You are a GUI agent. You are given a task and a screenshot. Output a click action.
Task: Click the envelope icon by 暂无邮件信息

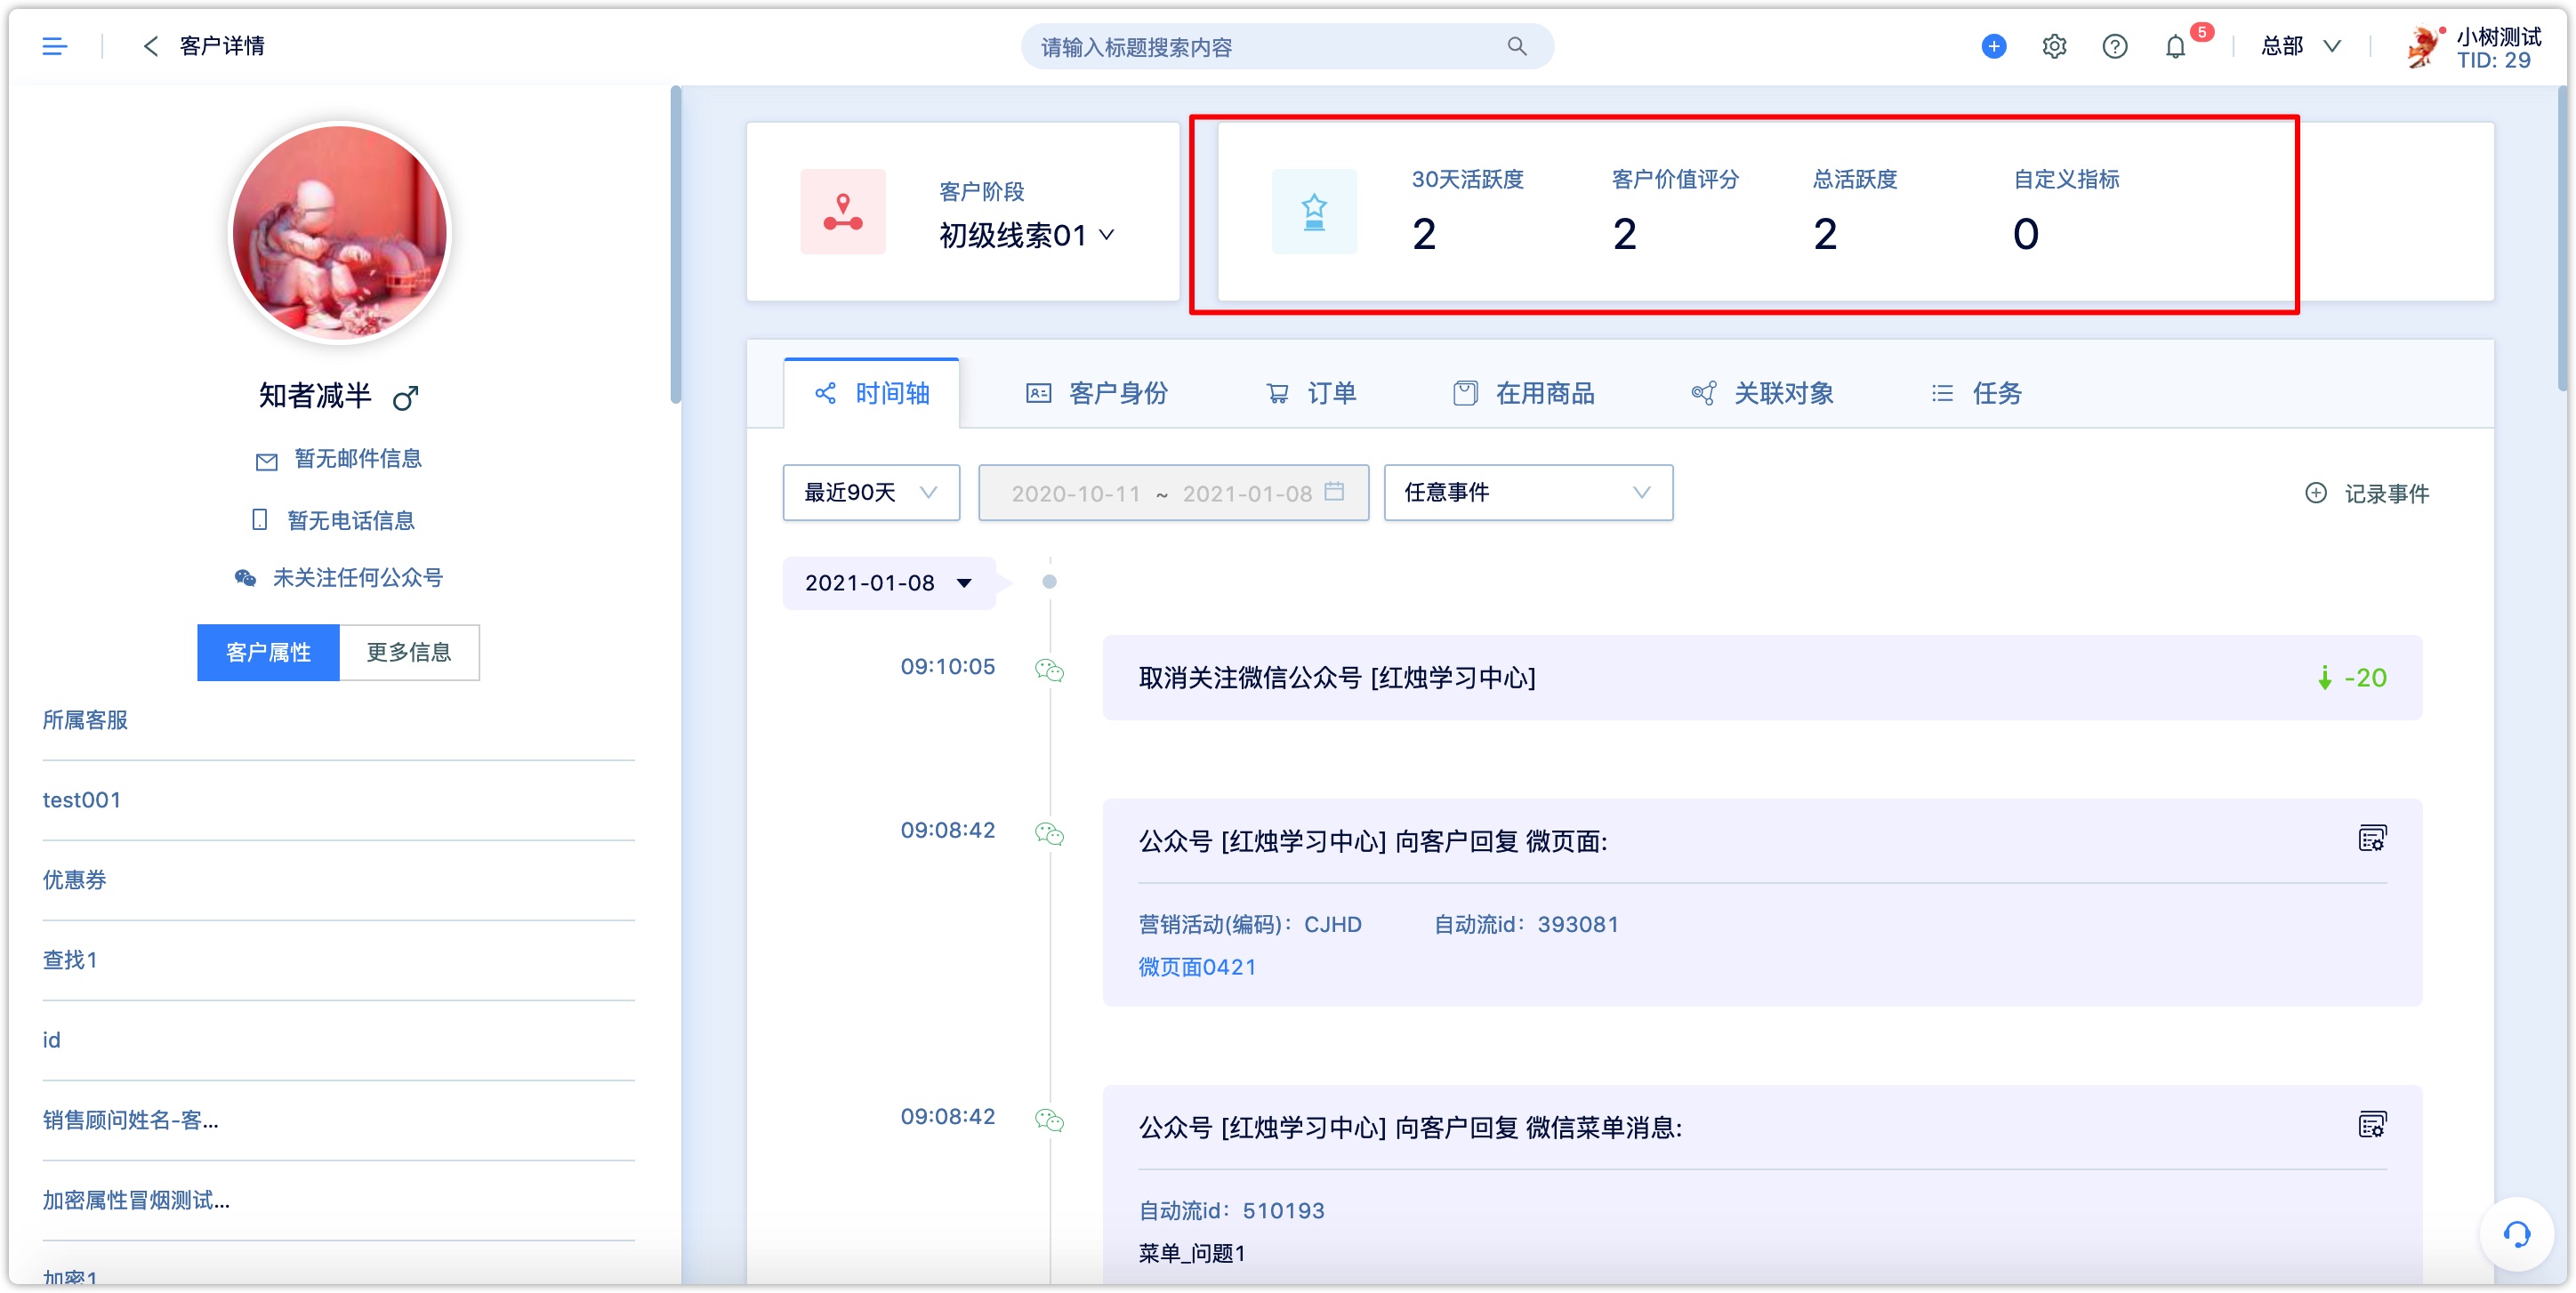[x=266, y=461]
